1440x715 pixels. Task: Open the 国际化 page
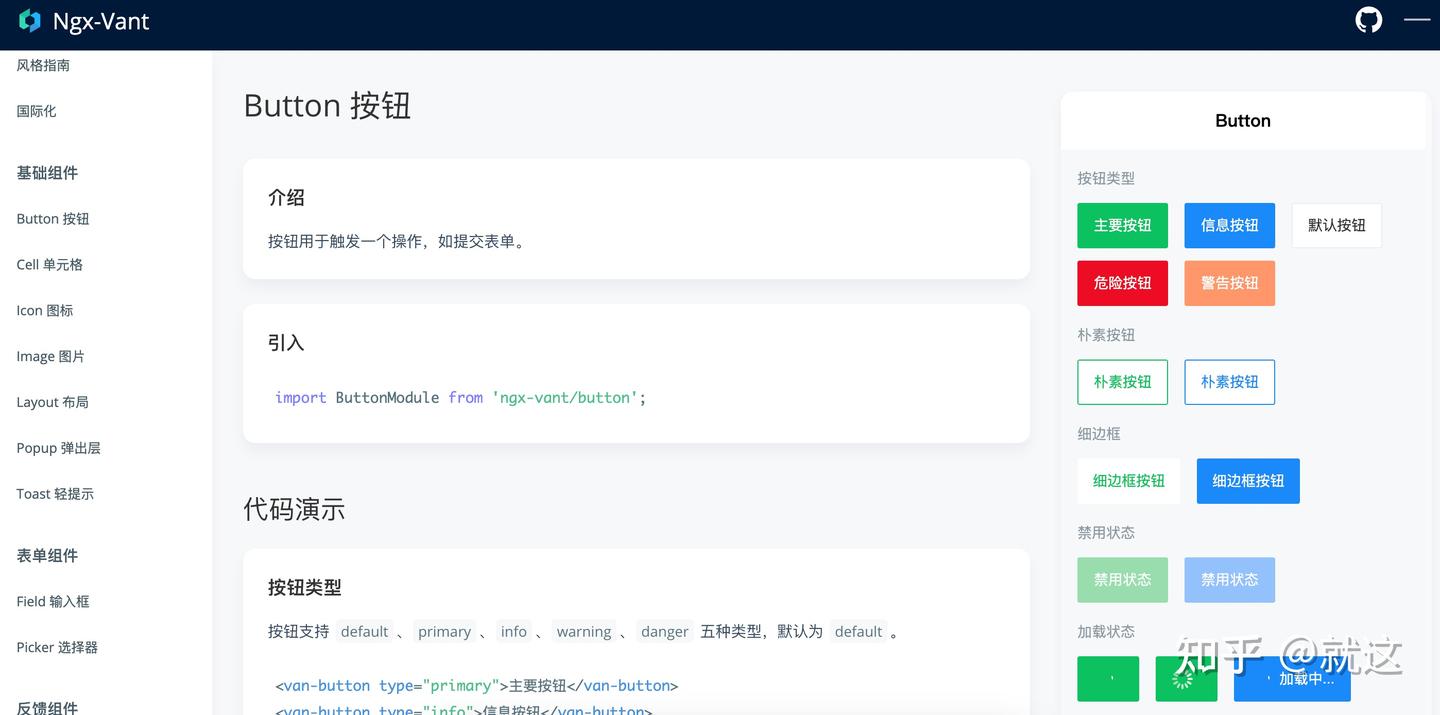pyautogui.click(x=36, y=110)
